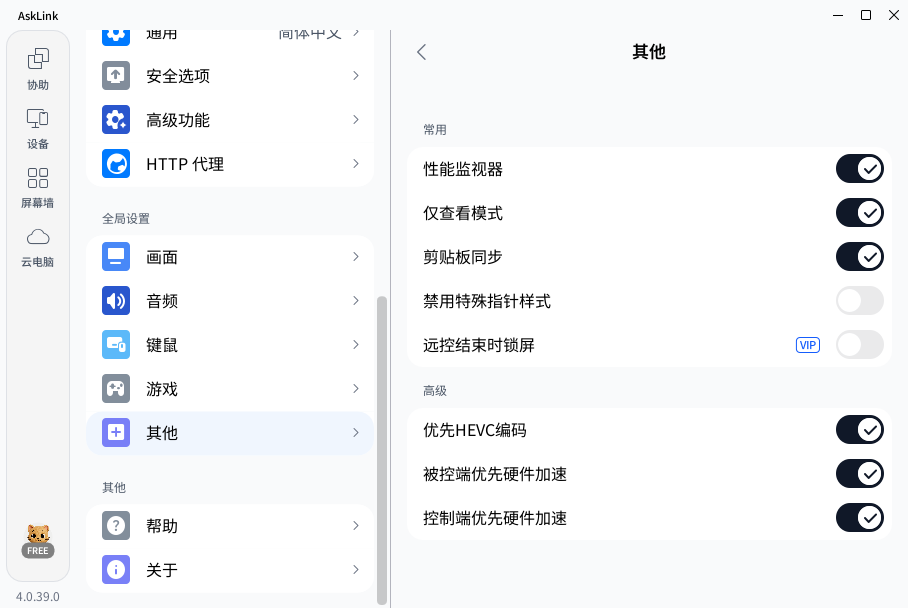The image size is (908, 608).
Task: Open HTTP 代理 chevron arrow
Action: coord(356,164)
